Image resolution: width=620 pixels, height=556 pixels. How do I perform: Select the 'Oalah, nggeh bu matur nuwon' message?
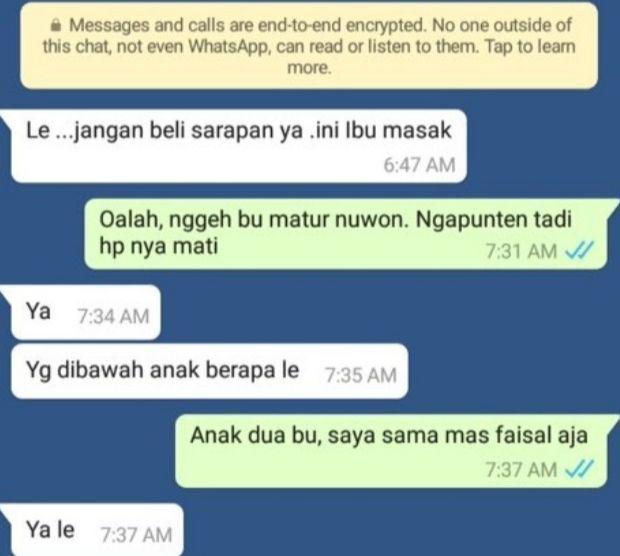(346, 234)
